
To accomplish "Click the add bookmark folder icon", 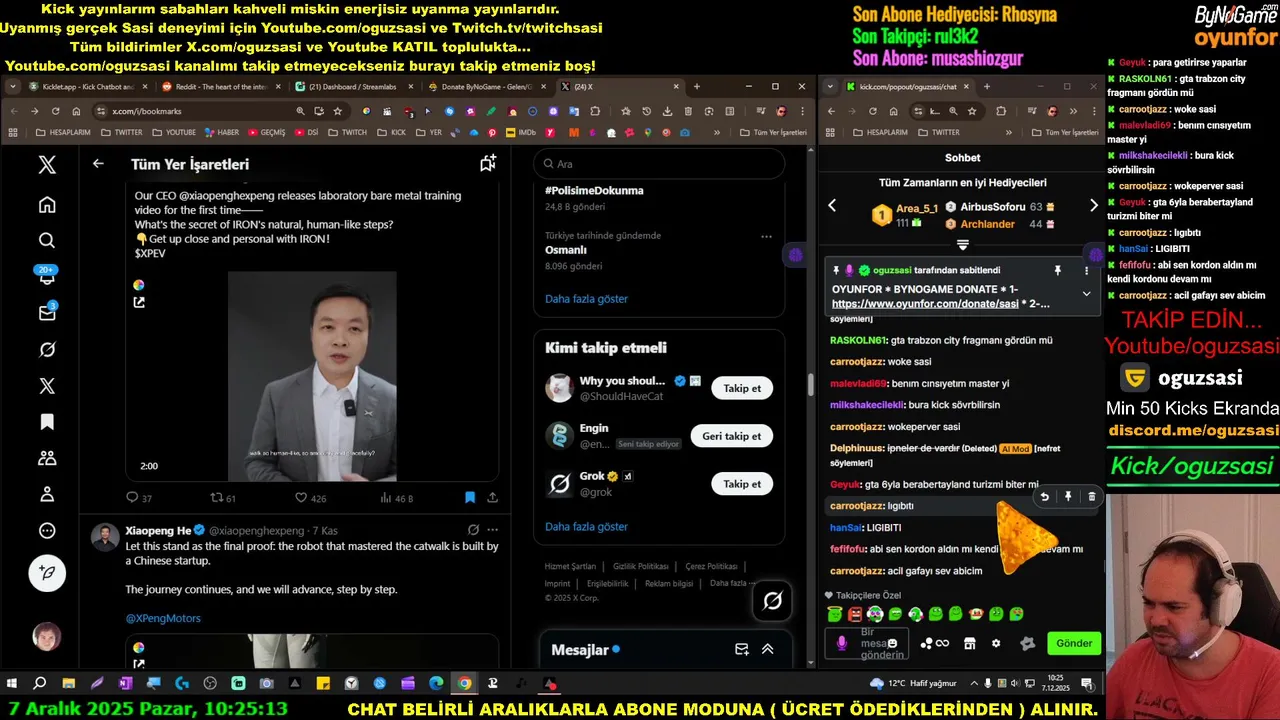I will [x=488, y=163].
